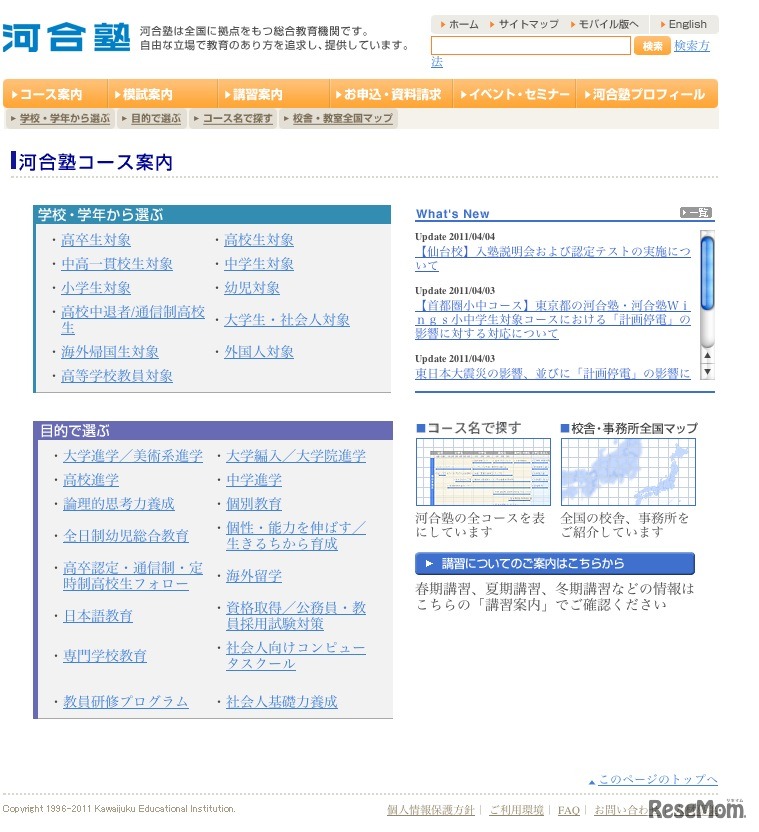Open 中学進学 link
This screenshot has height=832, width=759.
click(254, 480)
